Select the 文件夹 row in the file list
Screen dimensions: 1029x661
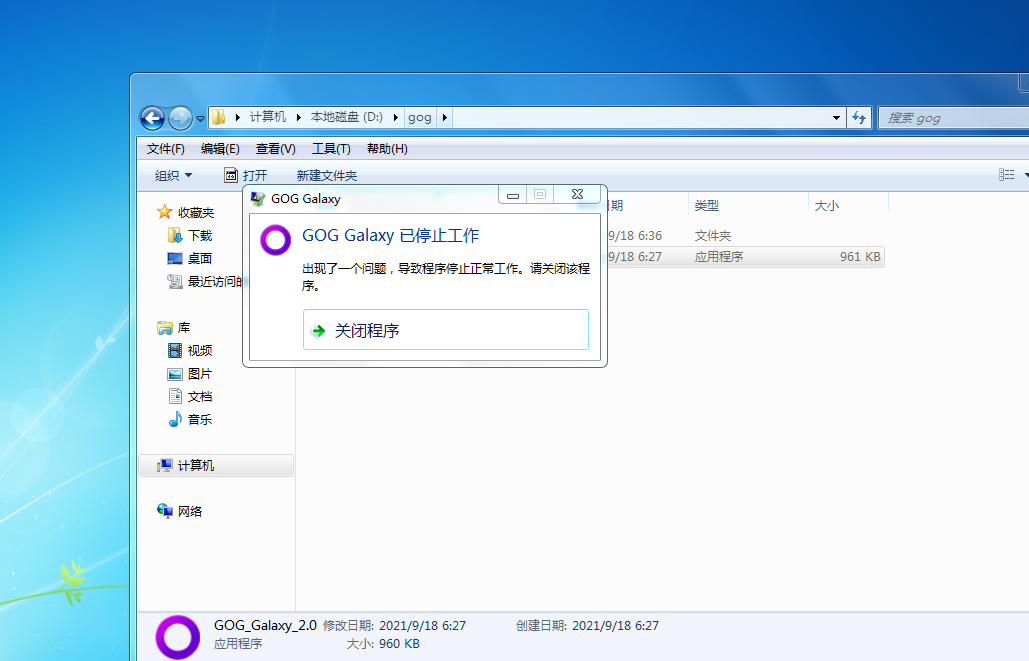pyautogui.click(x=745, y=235)
